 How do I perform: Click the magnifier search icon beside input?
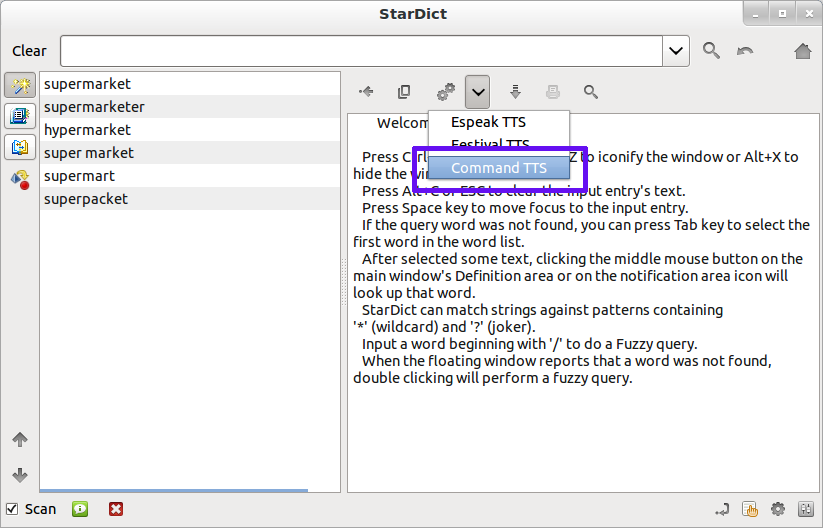[x=711, y=50]
